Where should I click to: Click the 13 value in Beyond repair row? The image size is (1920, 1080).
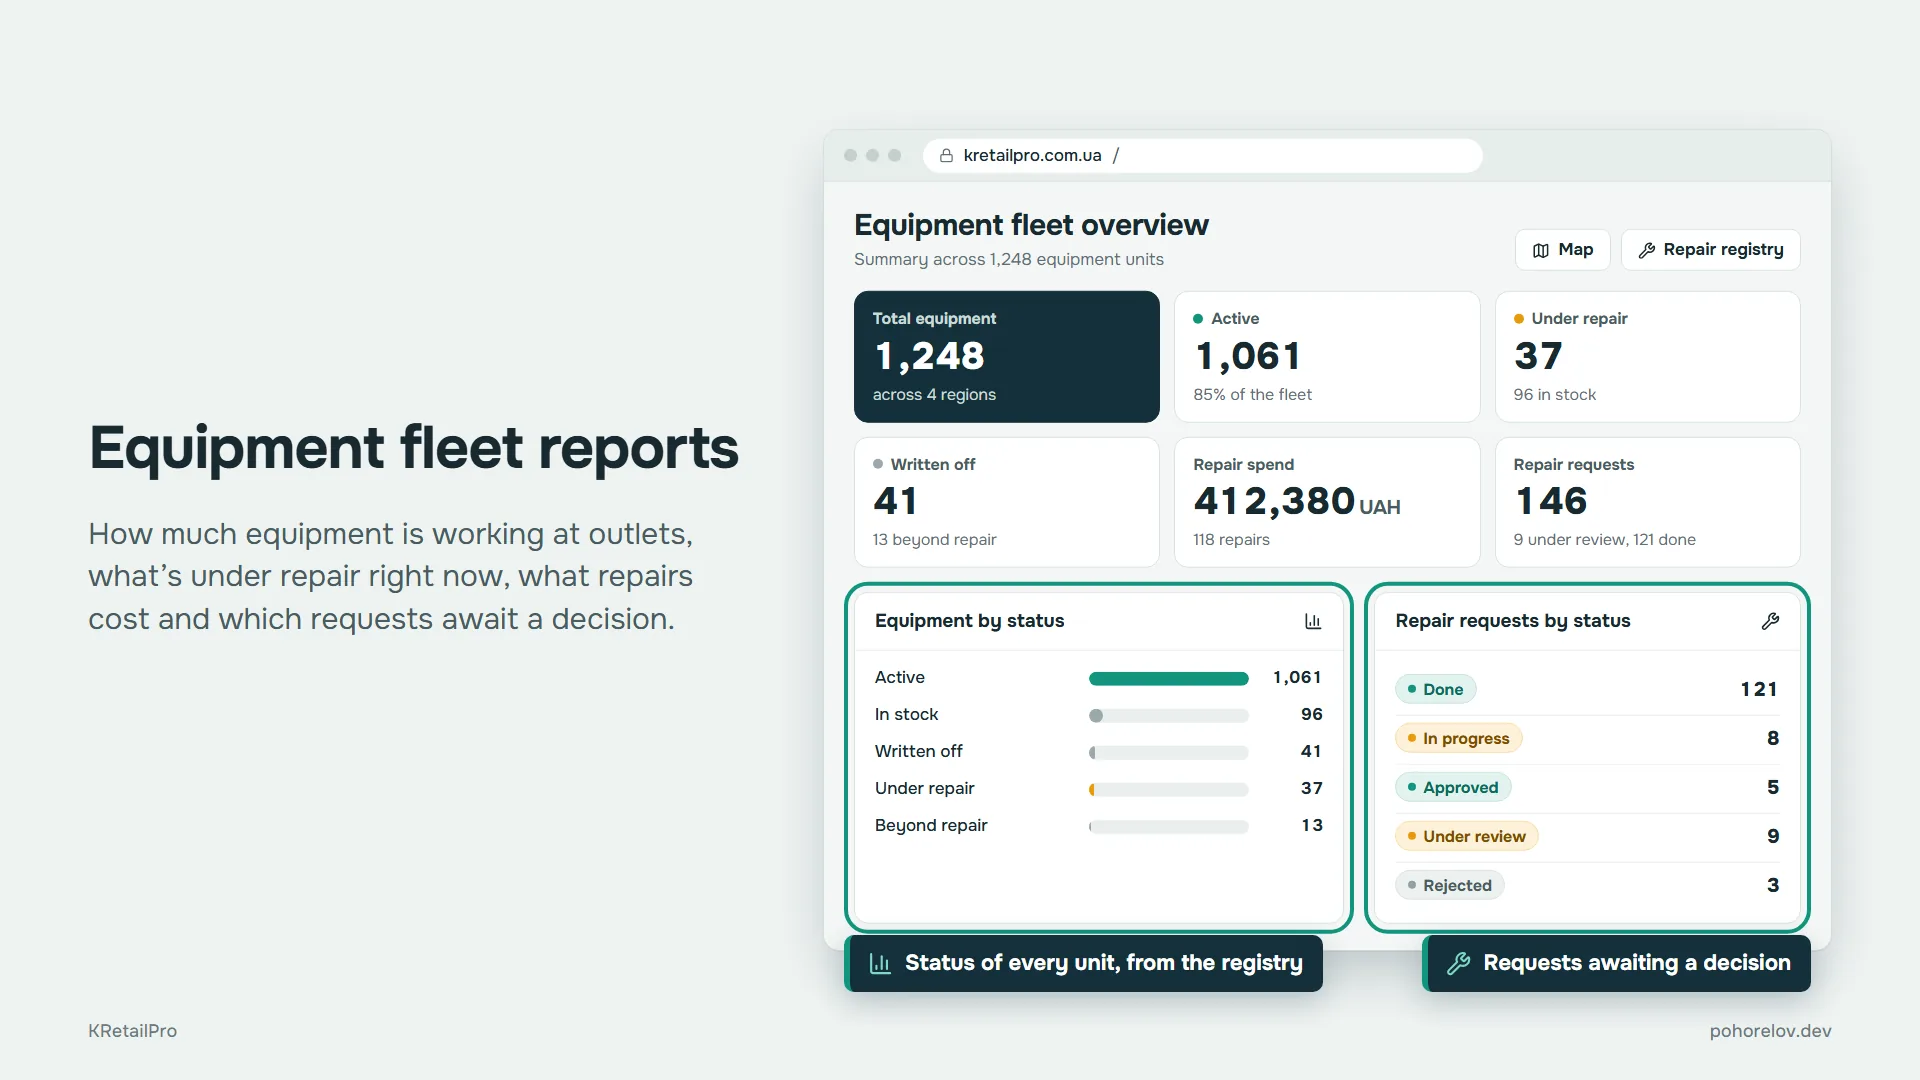tap(1311, 826)
